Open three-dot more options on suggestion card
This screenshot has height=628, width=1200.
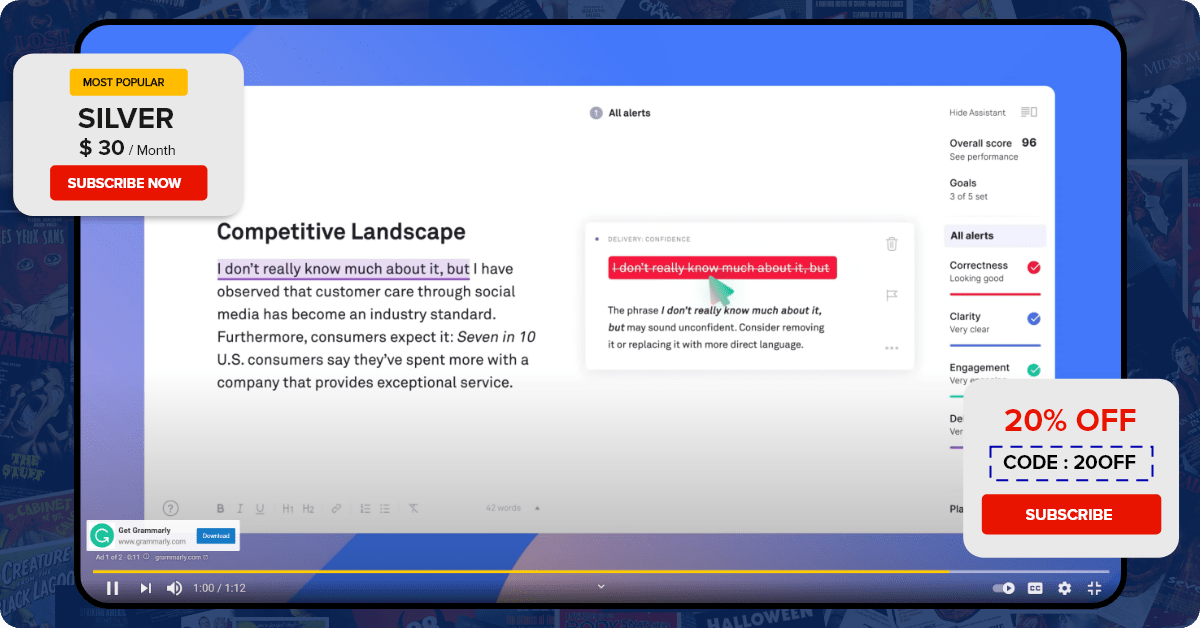click(x=891, y=348)
